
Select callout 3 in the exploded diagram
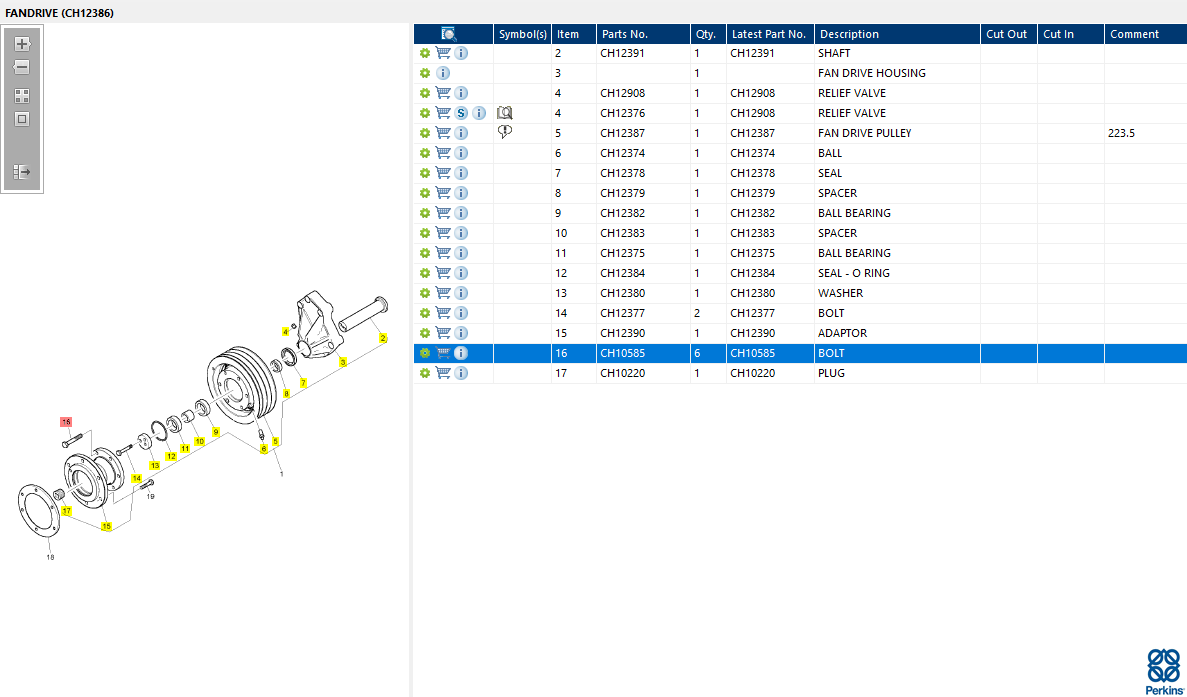(x=343, y=363)
